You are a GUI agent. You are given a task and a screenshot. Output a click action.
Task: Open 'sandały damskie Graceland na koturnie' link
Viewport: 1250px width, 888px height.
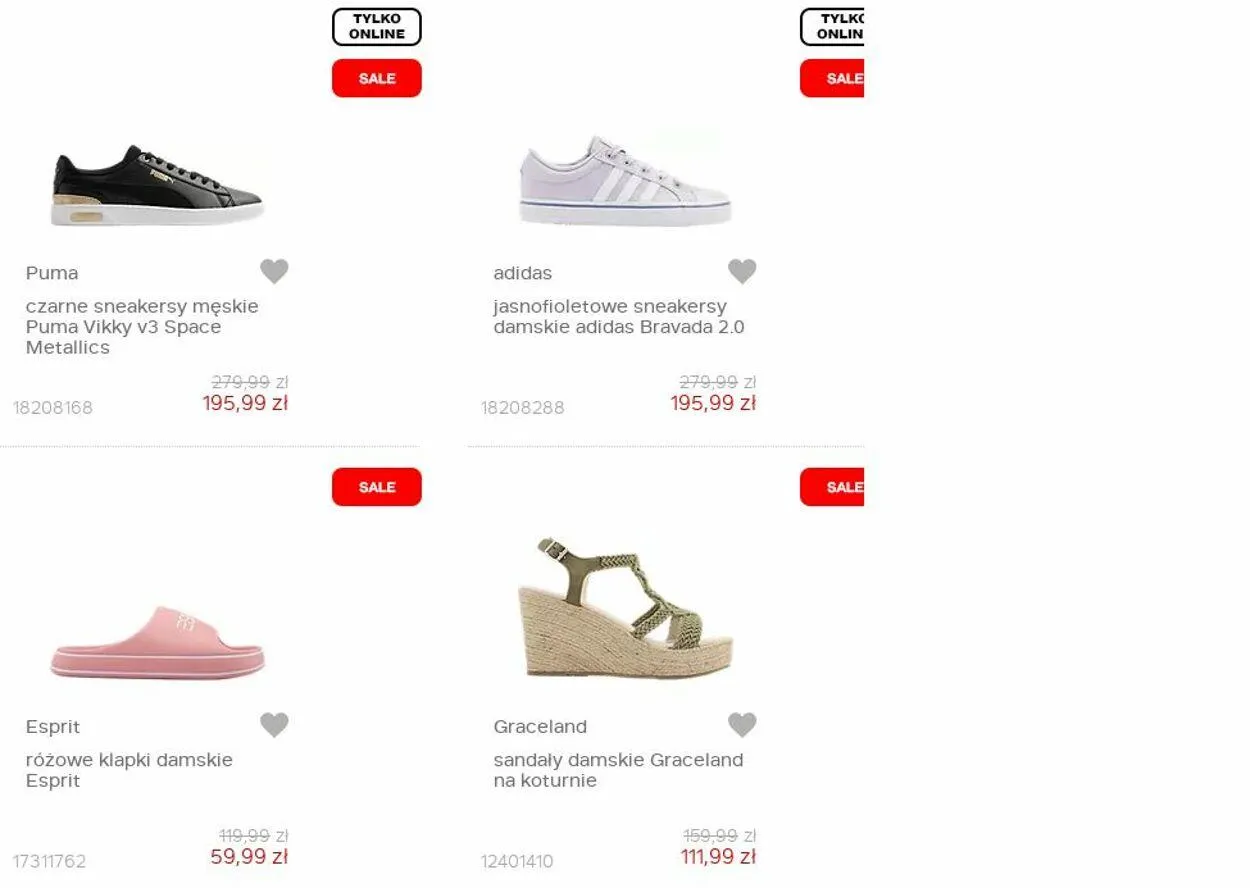618,770
